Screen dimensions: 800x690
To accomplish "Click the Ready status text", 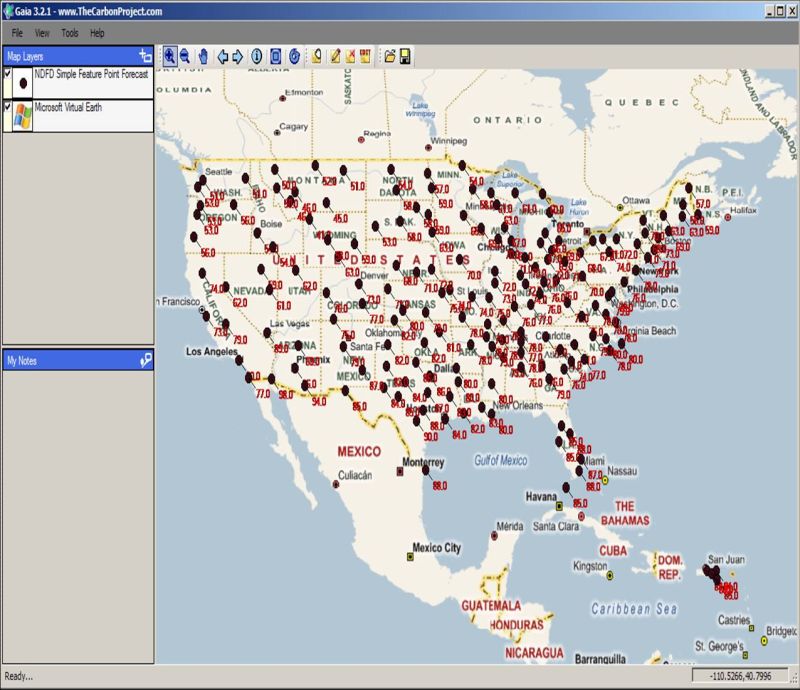I will (x=18, y=676).
